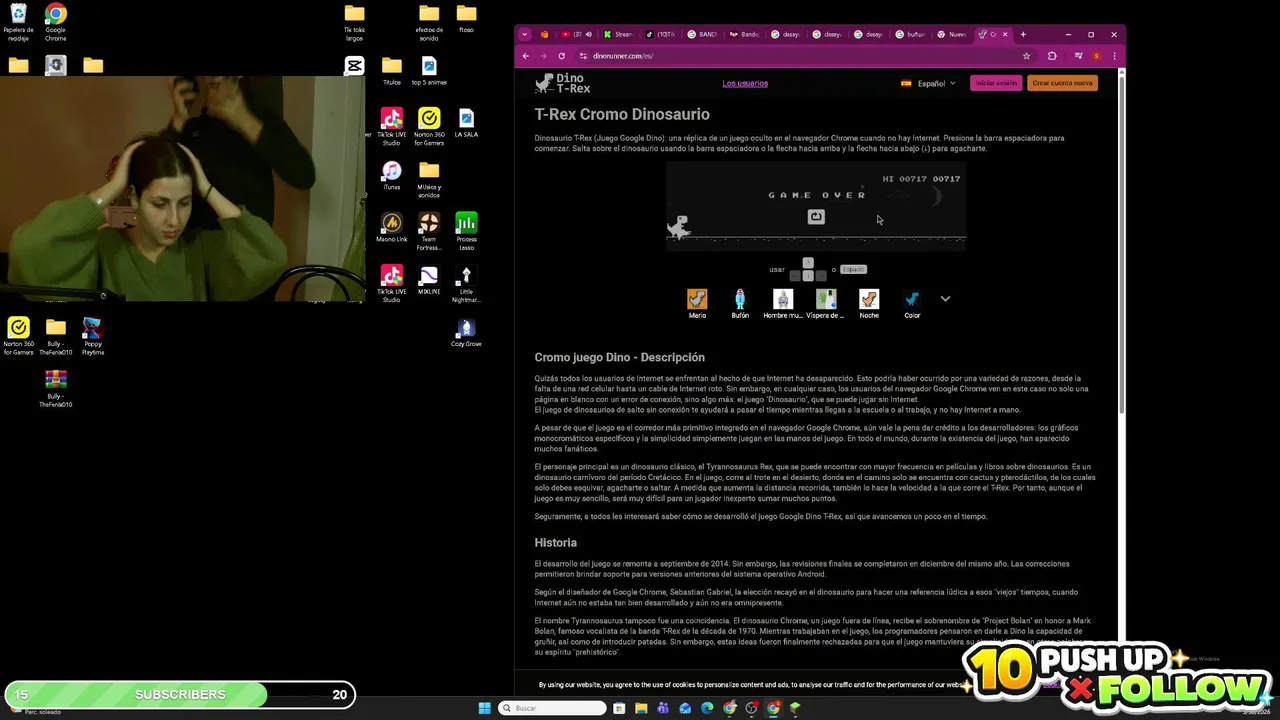Open the CapCut desktop icon
The image size is (1280, 720).
(354, 66)
